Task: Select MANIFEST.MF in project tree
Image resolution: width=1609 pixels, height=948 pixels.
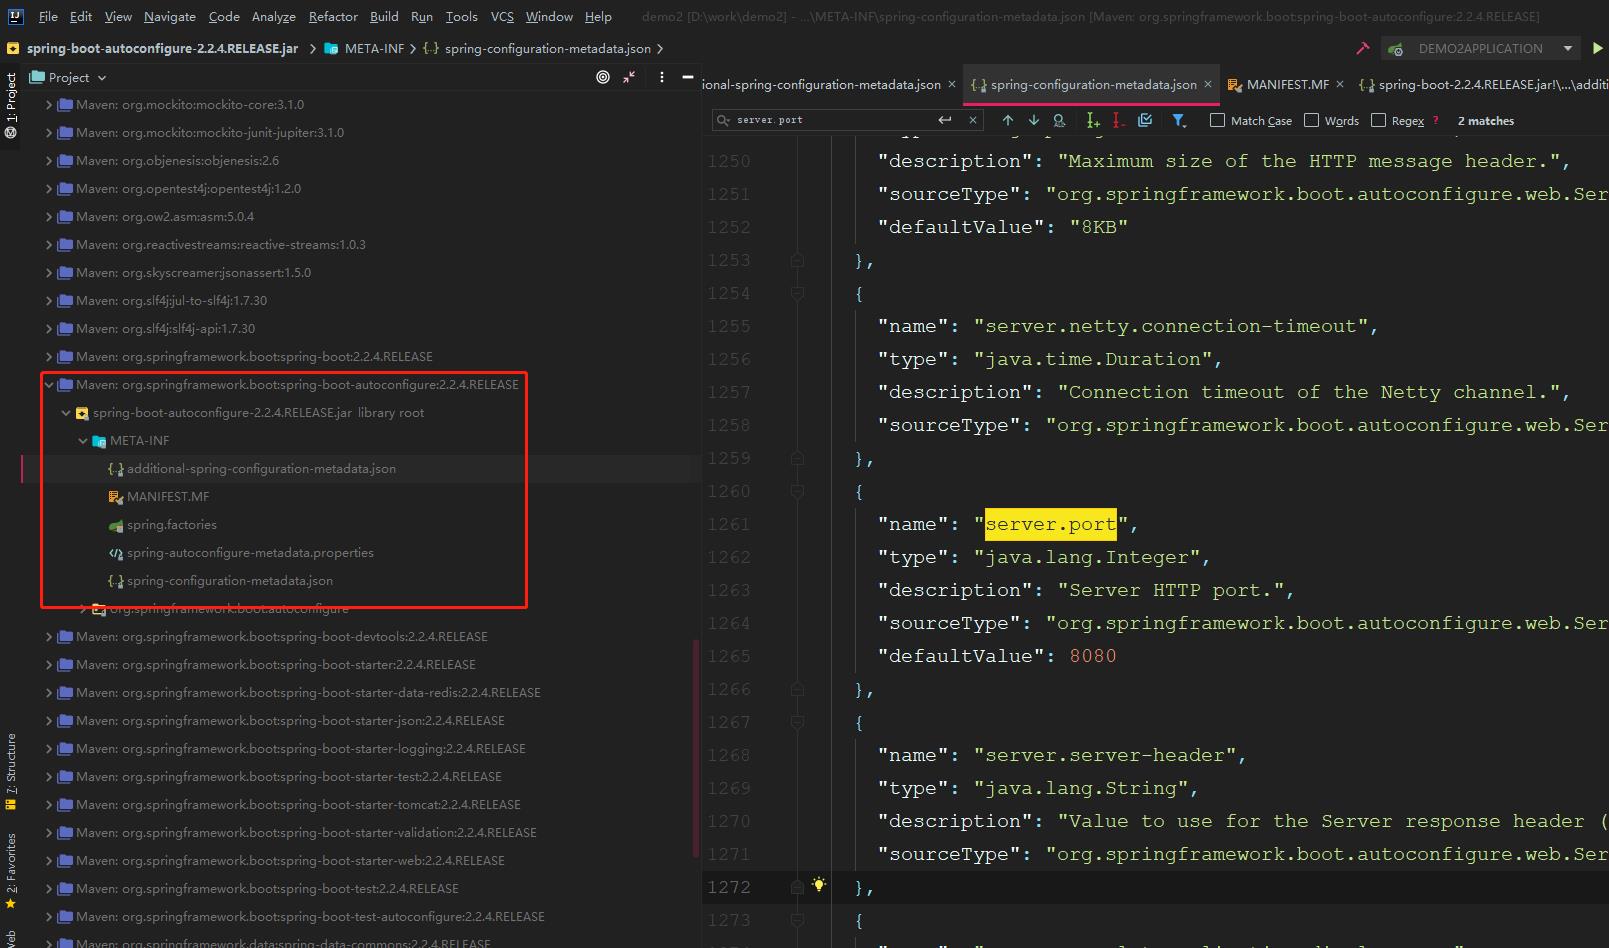Action: click(x=168, y=496)
